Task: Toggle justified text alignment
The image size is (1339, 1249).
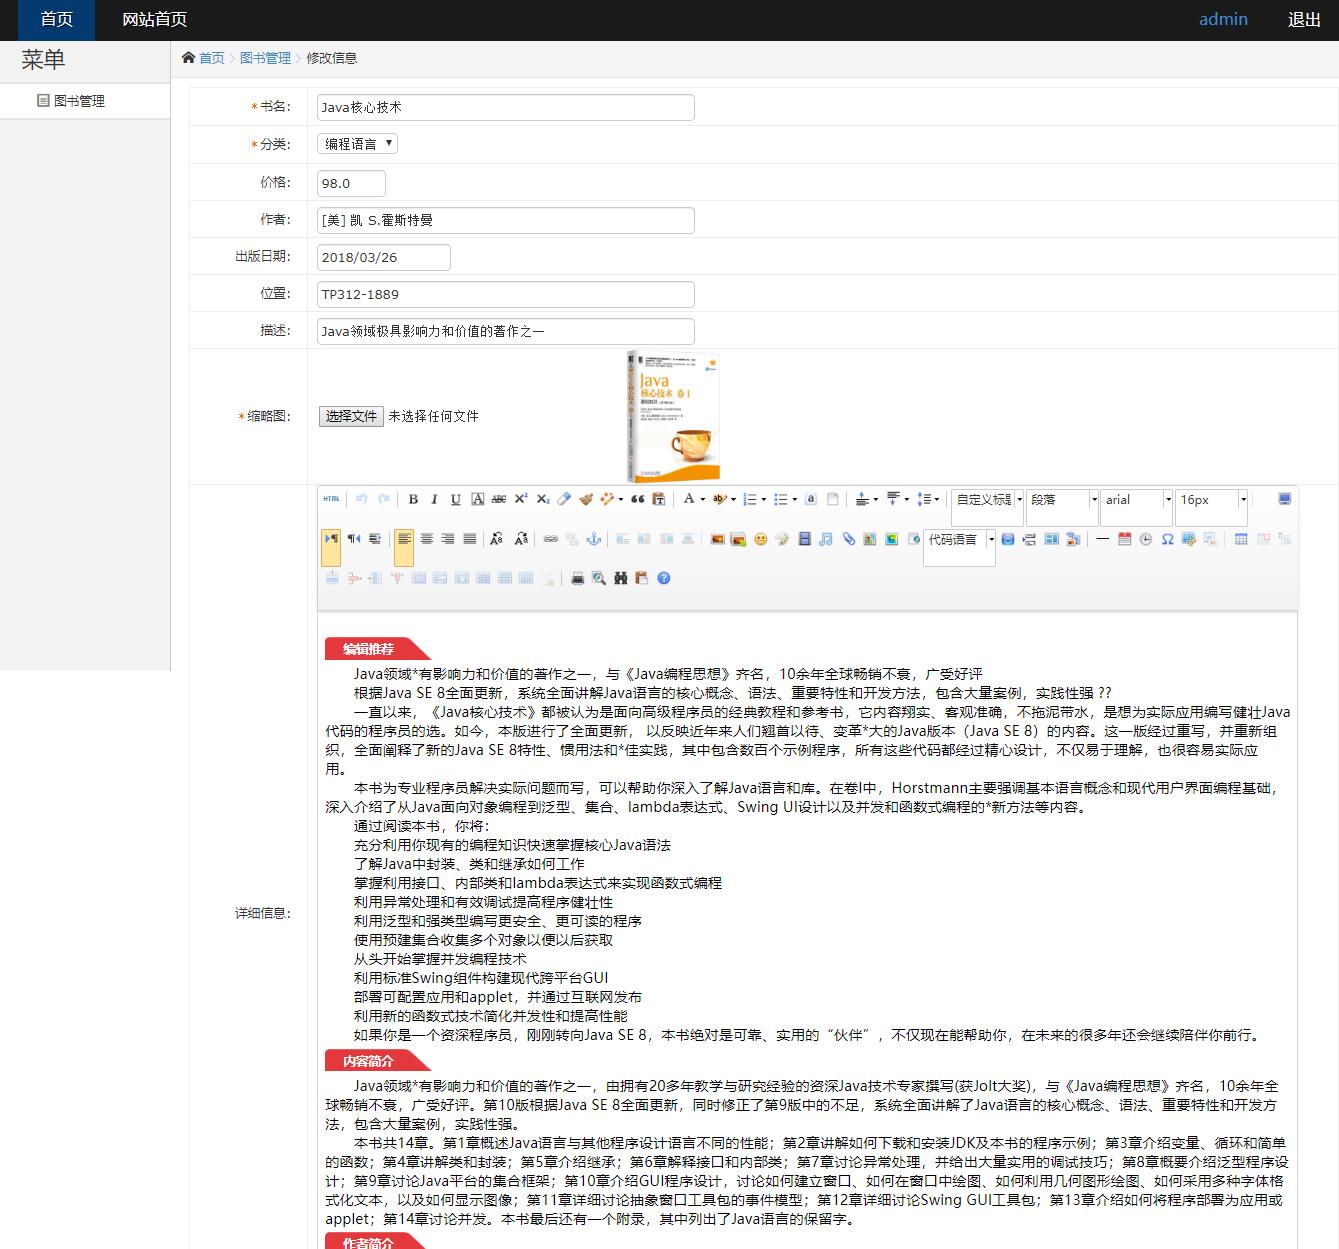Action: tap(469, 539)
